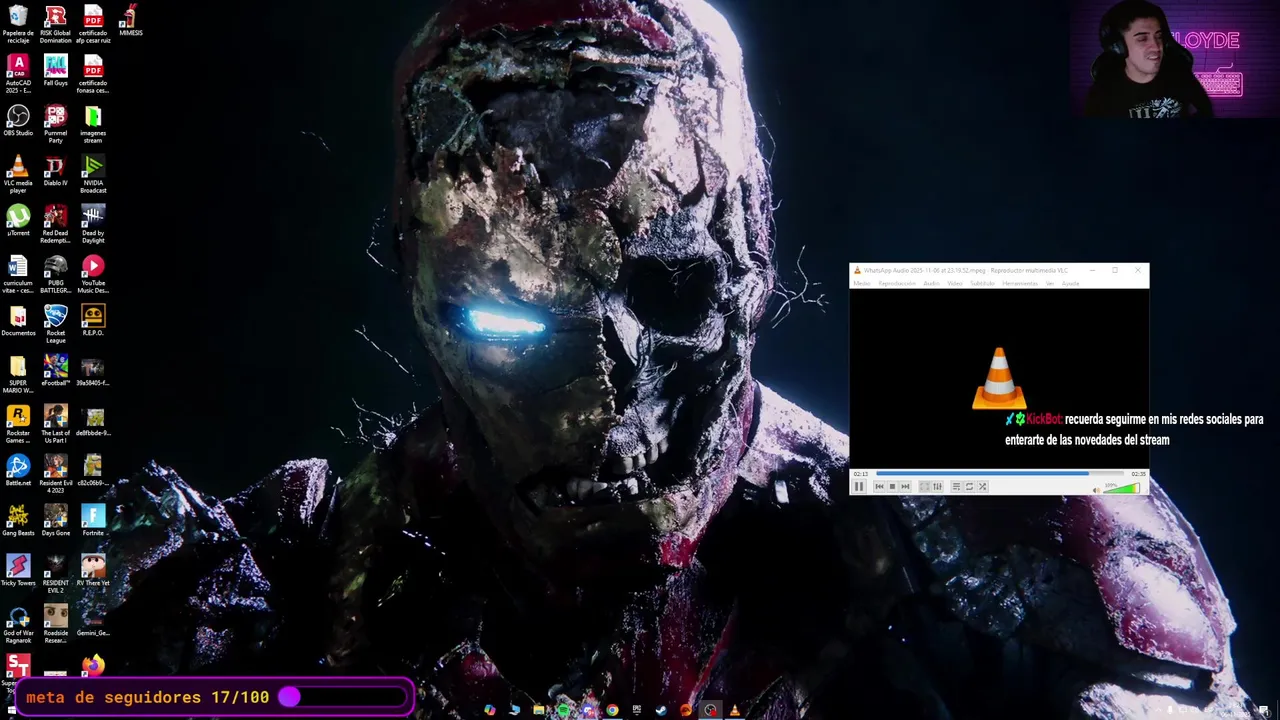
Task: Select the NVIDIA Broadcast desktop icon
Action: tap(93, 174)
